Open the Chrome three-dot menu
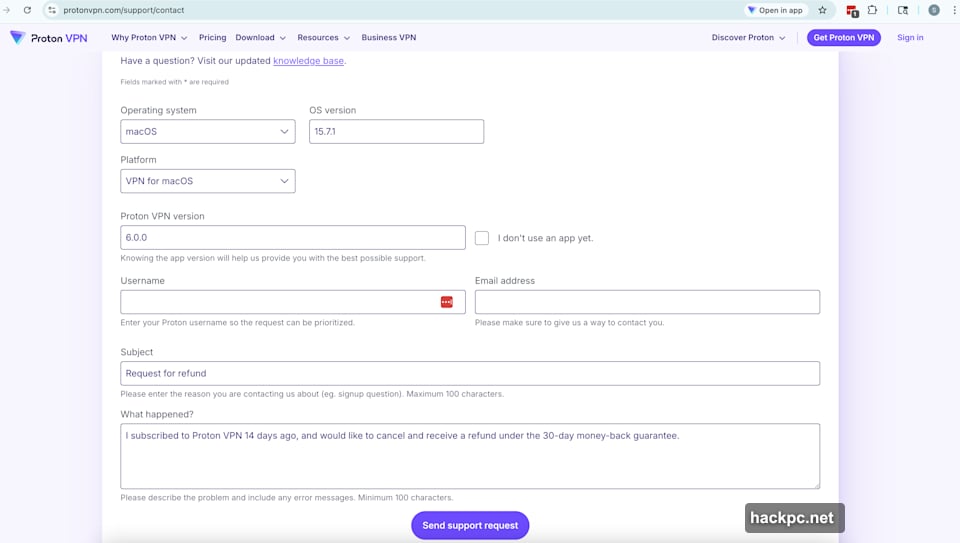960x543 pixels. click(952, 10)
